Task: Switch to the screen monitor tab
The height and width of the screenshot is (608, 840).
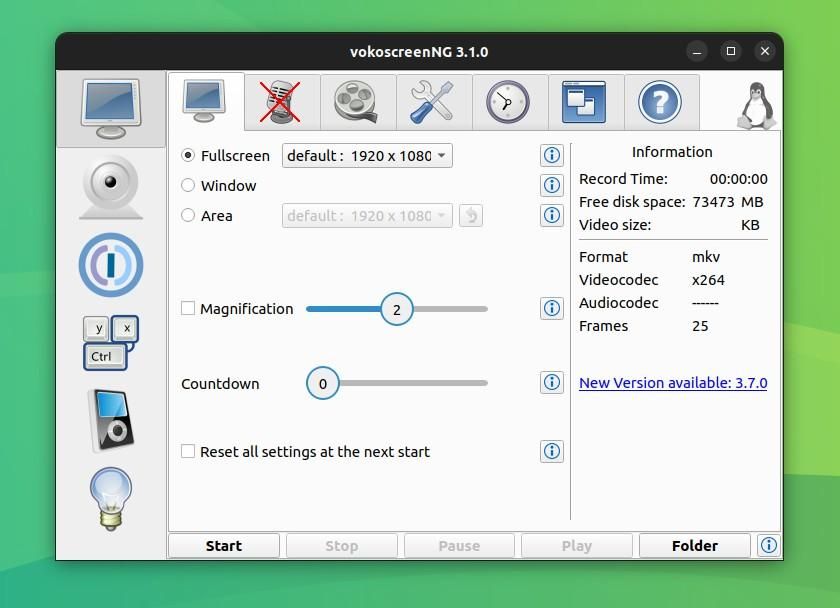Action: [x=206, y=102]
